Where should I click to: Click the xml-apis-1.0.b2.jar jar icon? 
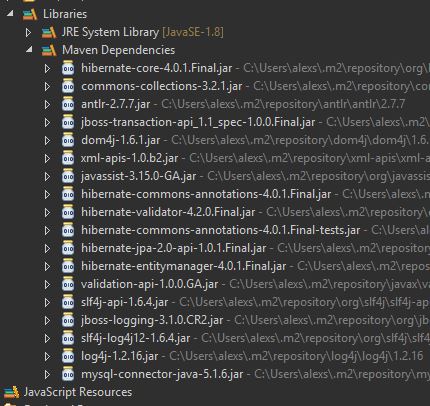click(x=68, y=158)
